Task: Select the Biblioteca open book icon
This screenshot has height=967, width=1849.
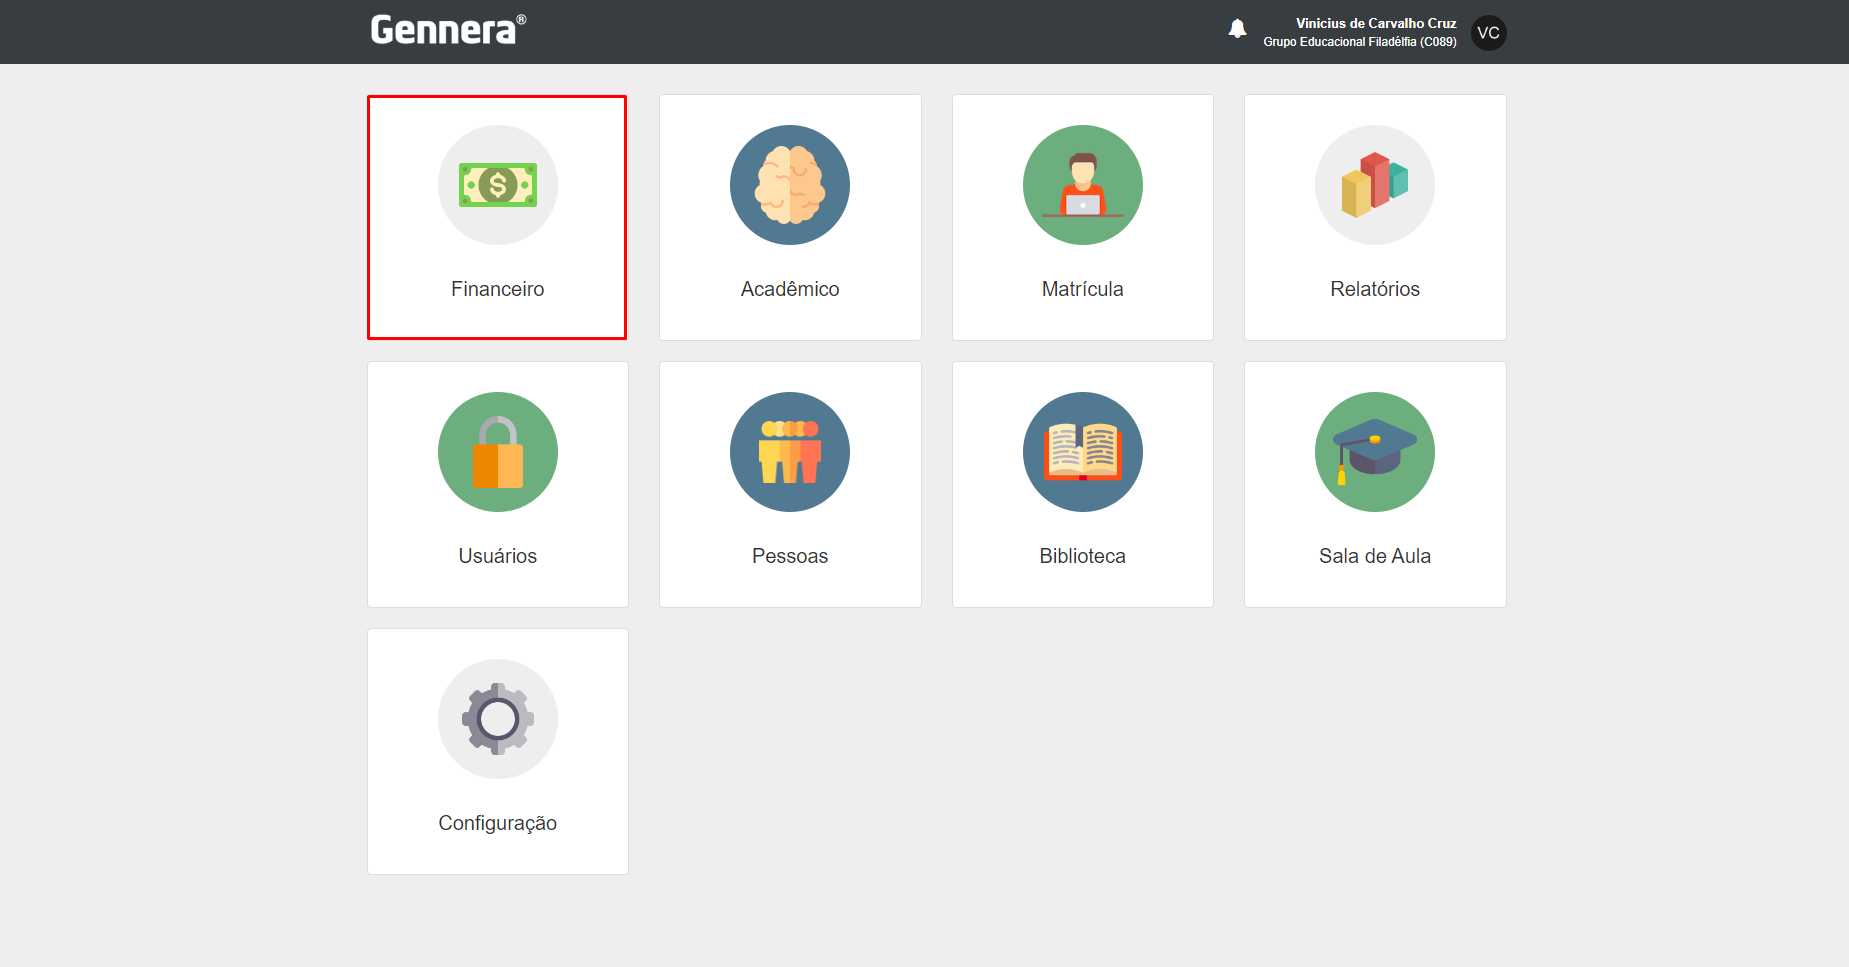Action: tap(1082, 452)
